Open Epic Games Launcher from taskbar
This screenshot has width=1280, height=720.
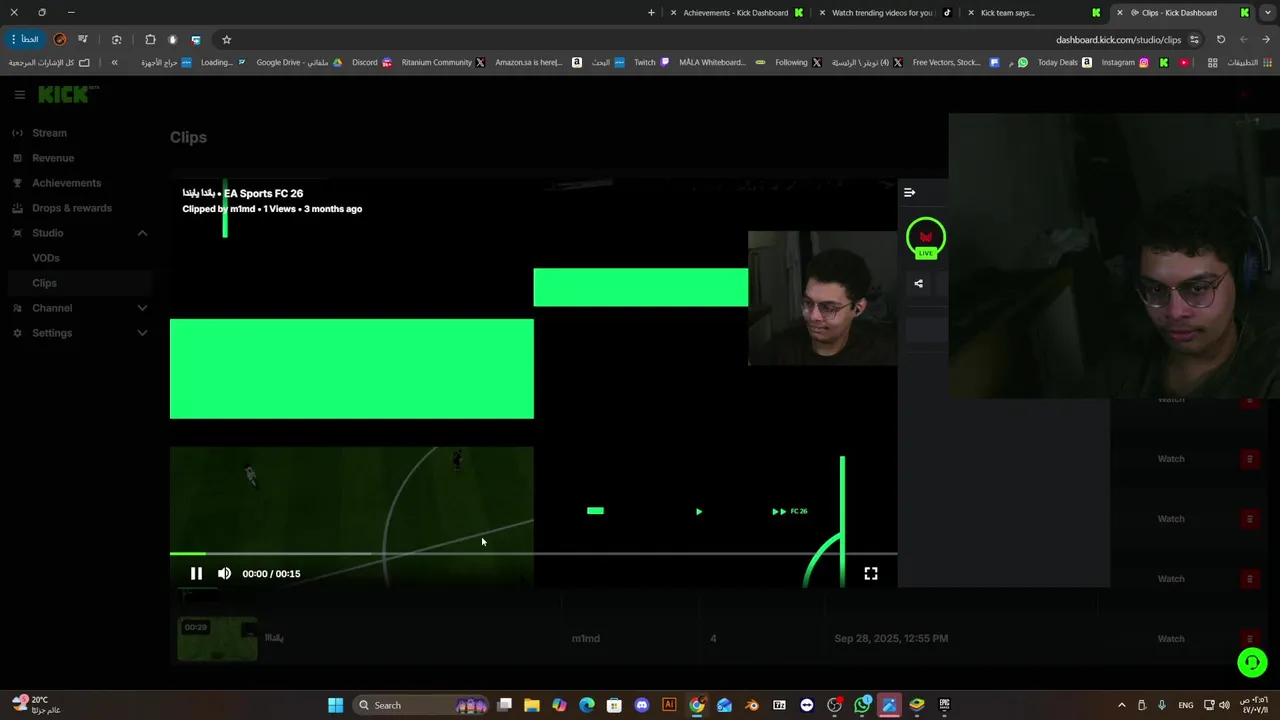944,705
